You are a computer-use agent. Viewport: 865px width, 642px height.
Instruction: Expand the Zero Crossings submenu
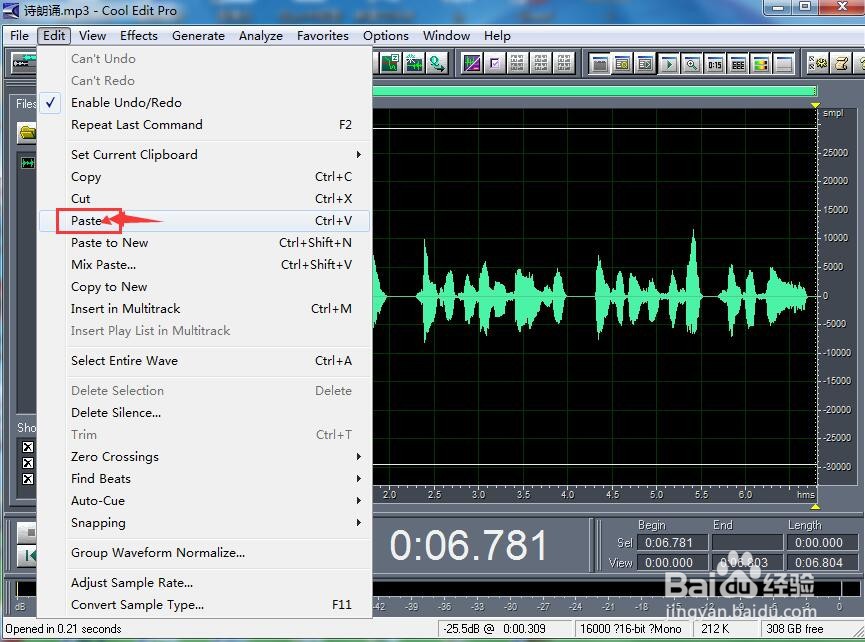pos(204,457)
